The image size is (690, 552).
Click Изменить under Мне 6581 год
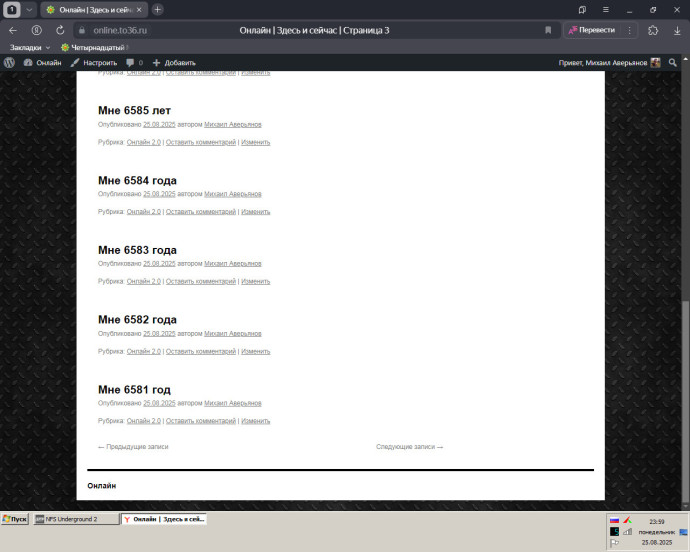256,421
